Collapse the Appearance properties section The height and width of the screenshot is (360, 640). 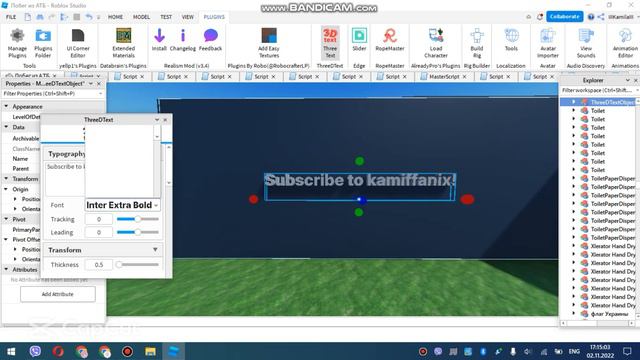(x=6, y=106)
